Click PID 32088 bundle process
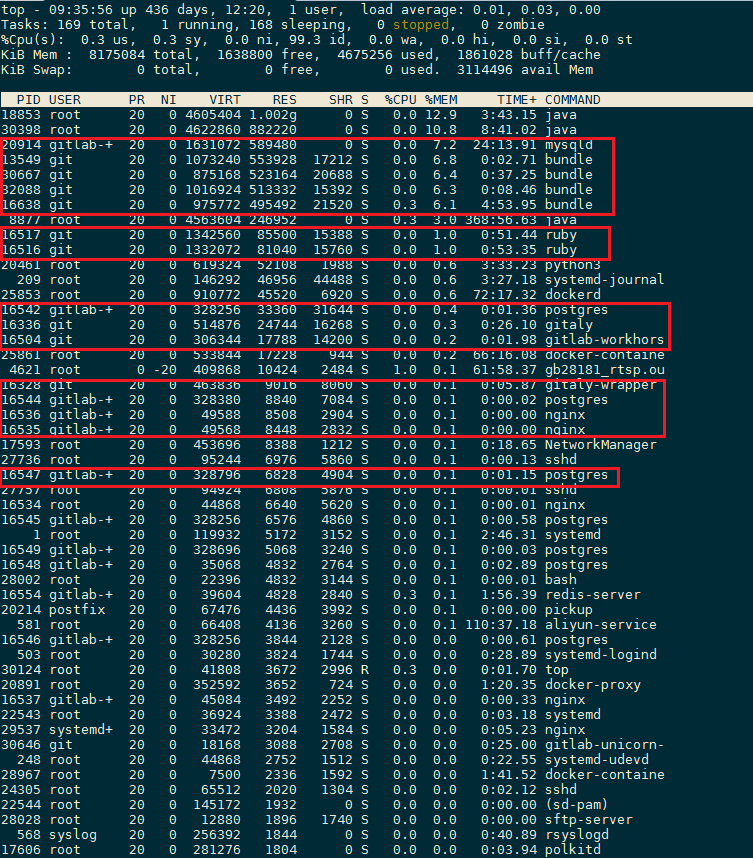753x858 pixels. click(297, 190)
